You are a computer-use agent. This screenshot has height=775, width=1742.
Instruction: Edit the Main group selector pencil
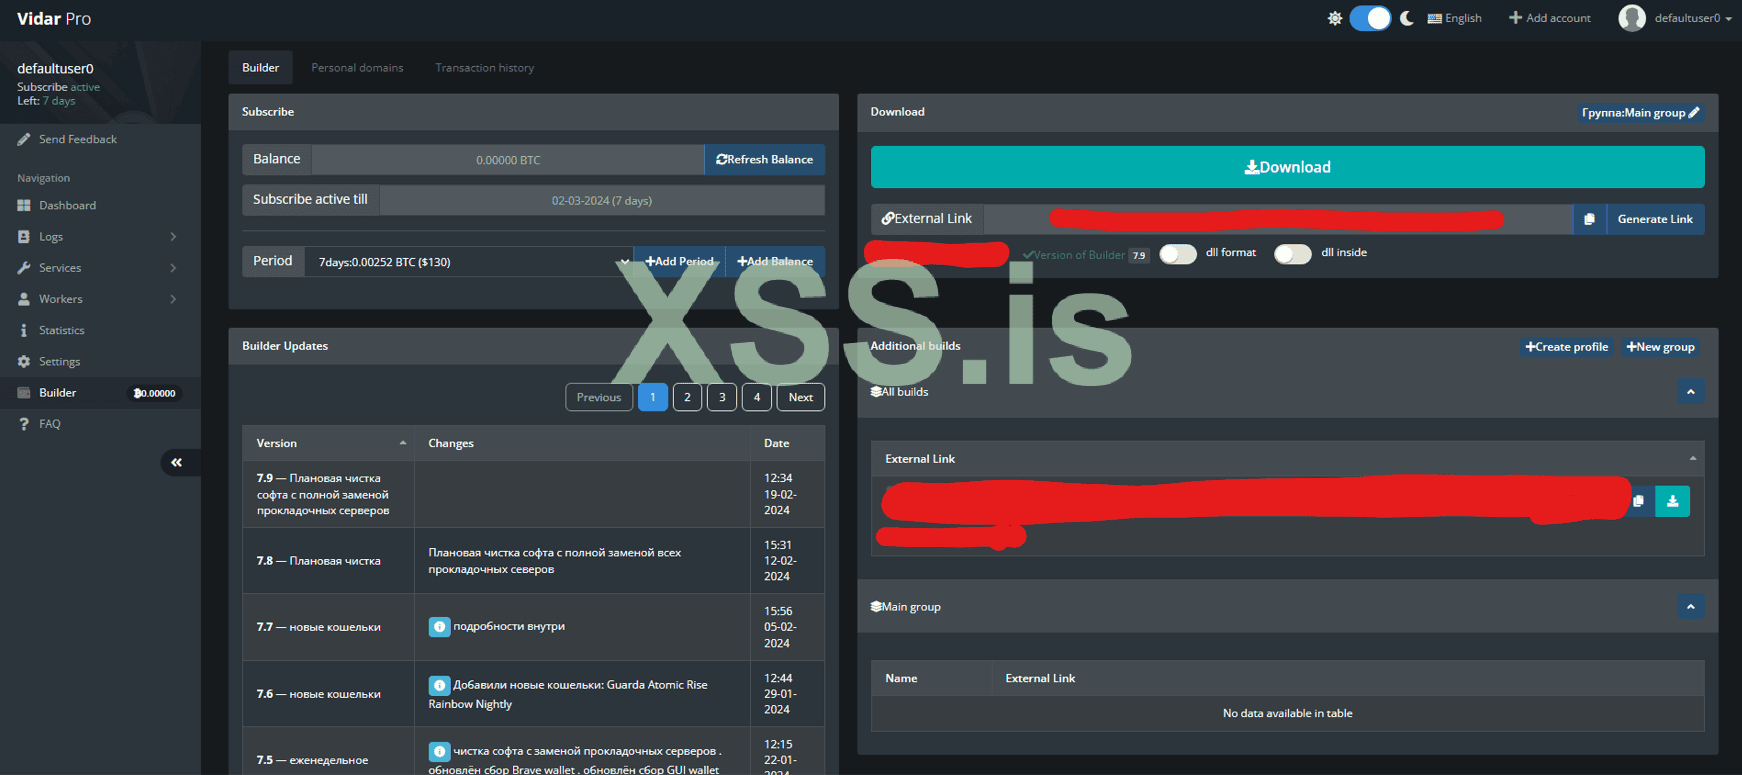click(1694, 113)
